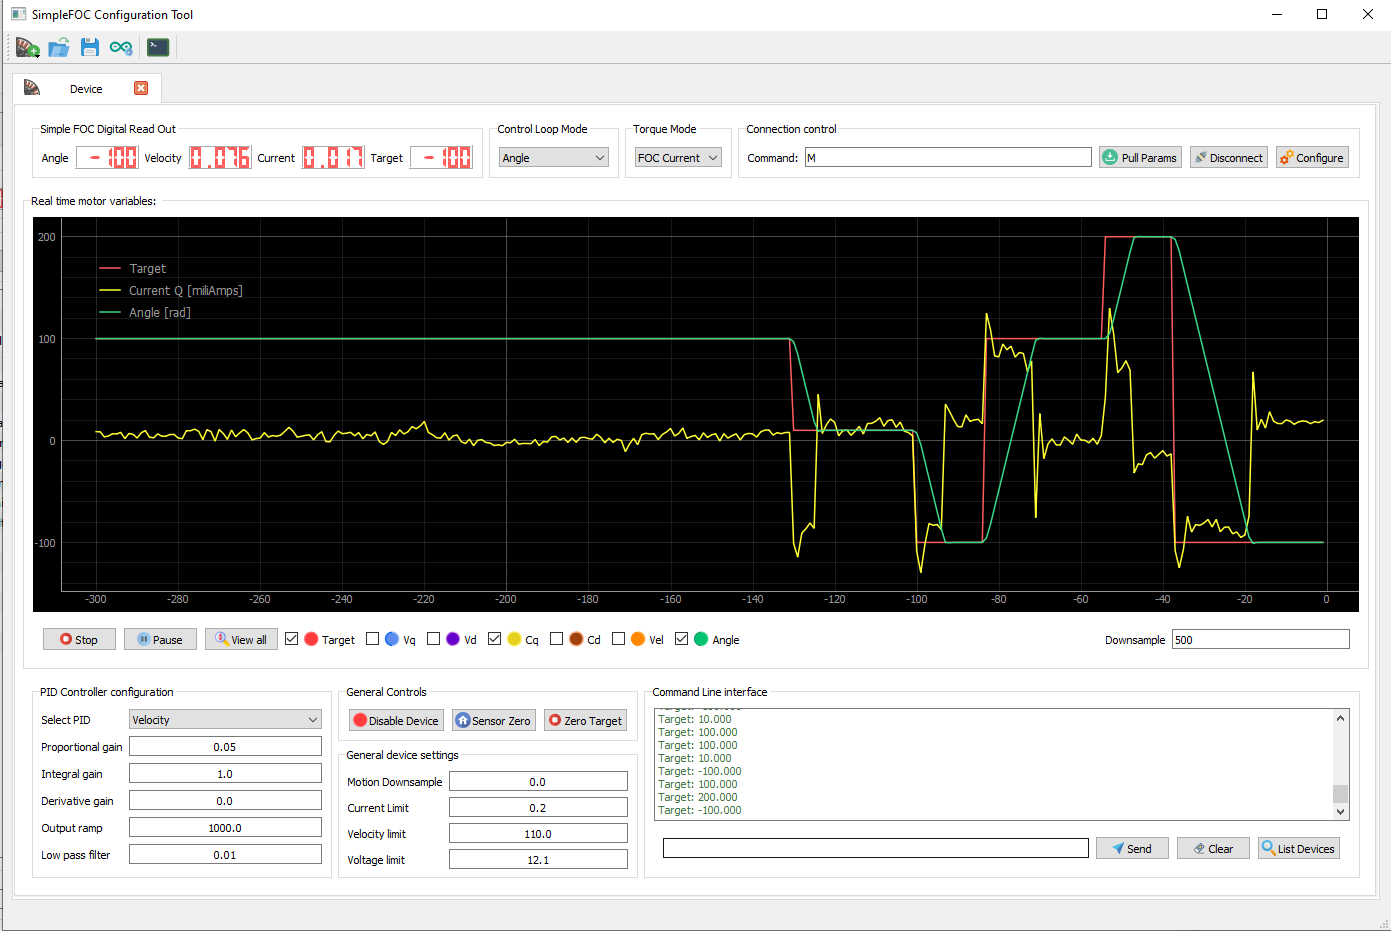Click the Motion Downsample field

point(538,782)
